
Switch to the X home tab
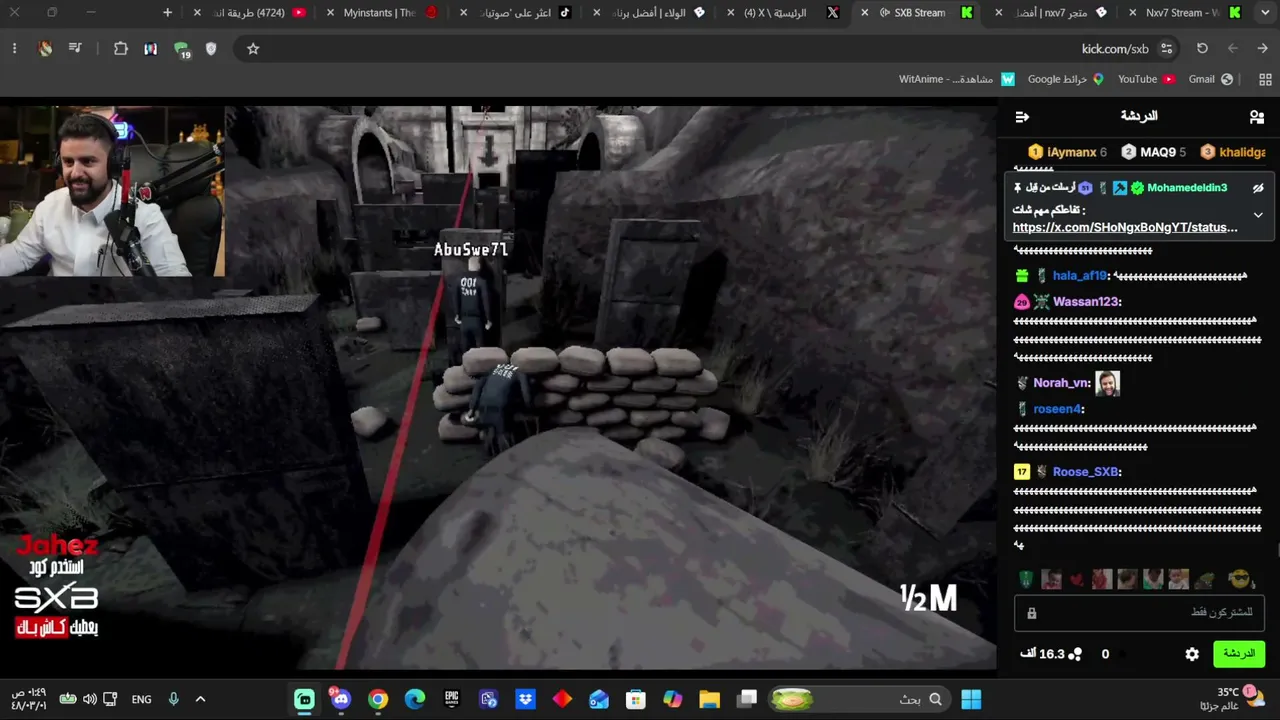click(x=783, y=13)
